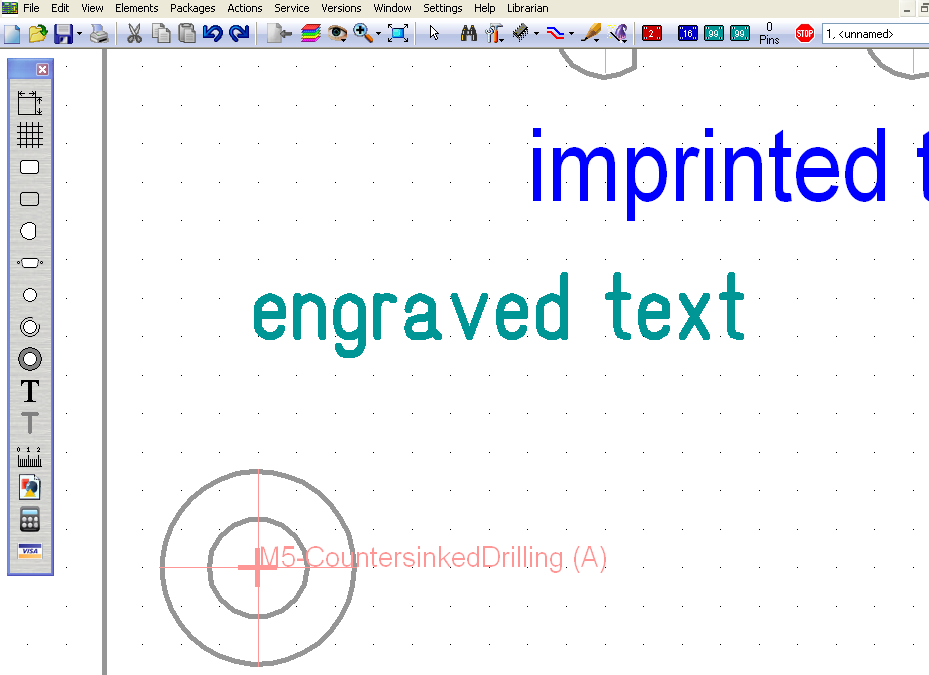Viewport: 929px width, 675px height.
Task: Click the colored layers stack icon
Action: [311, 33]
